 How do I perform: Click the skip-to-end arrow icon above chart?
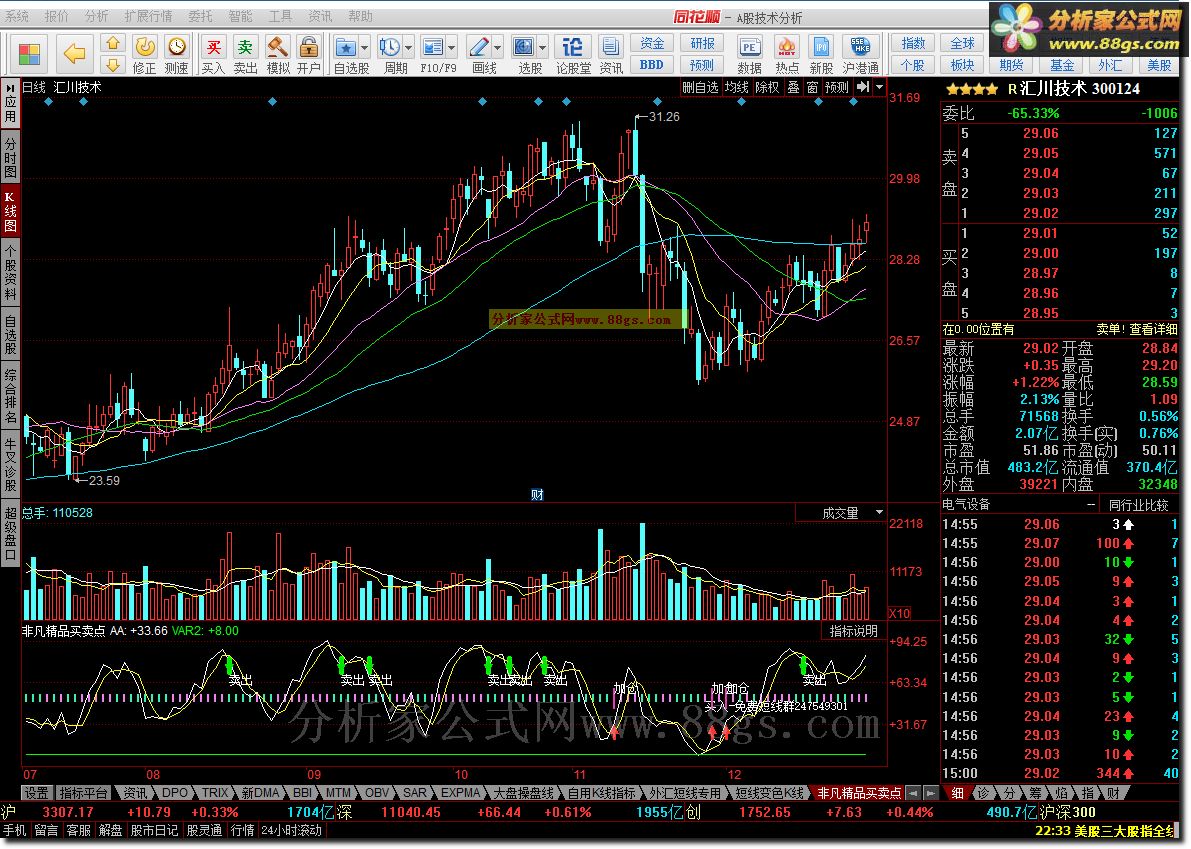click(863, 87)
